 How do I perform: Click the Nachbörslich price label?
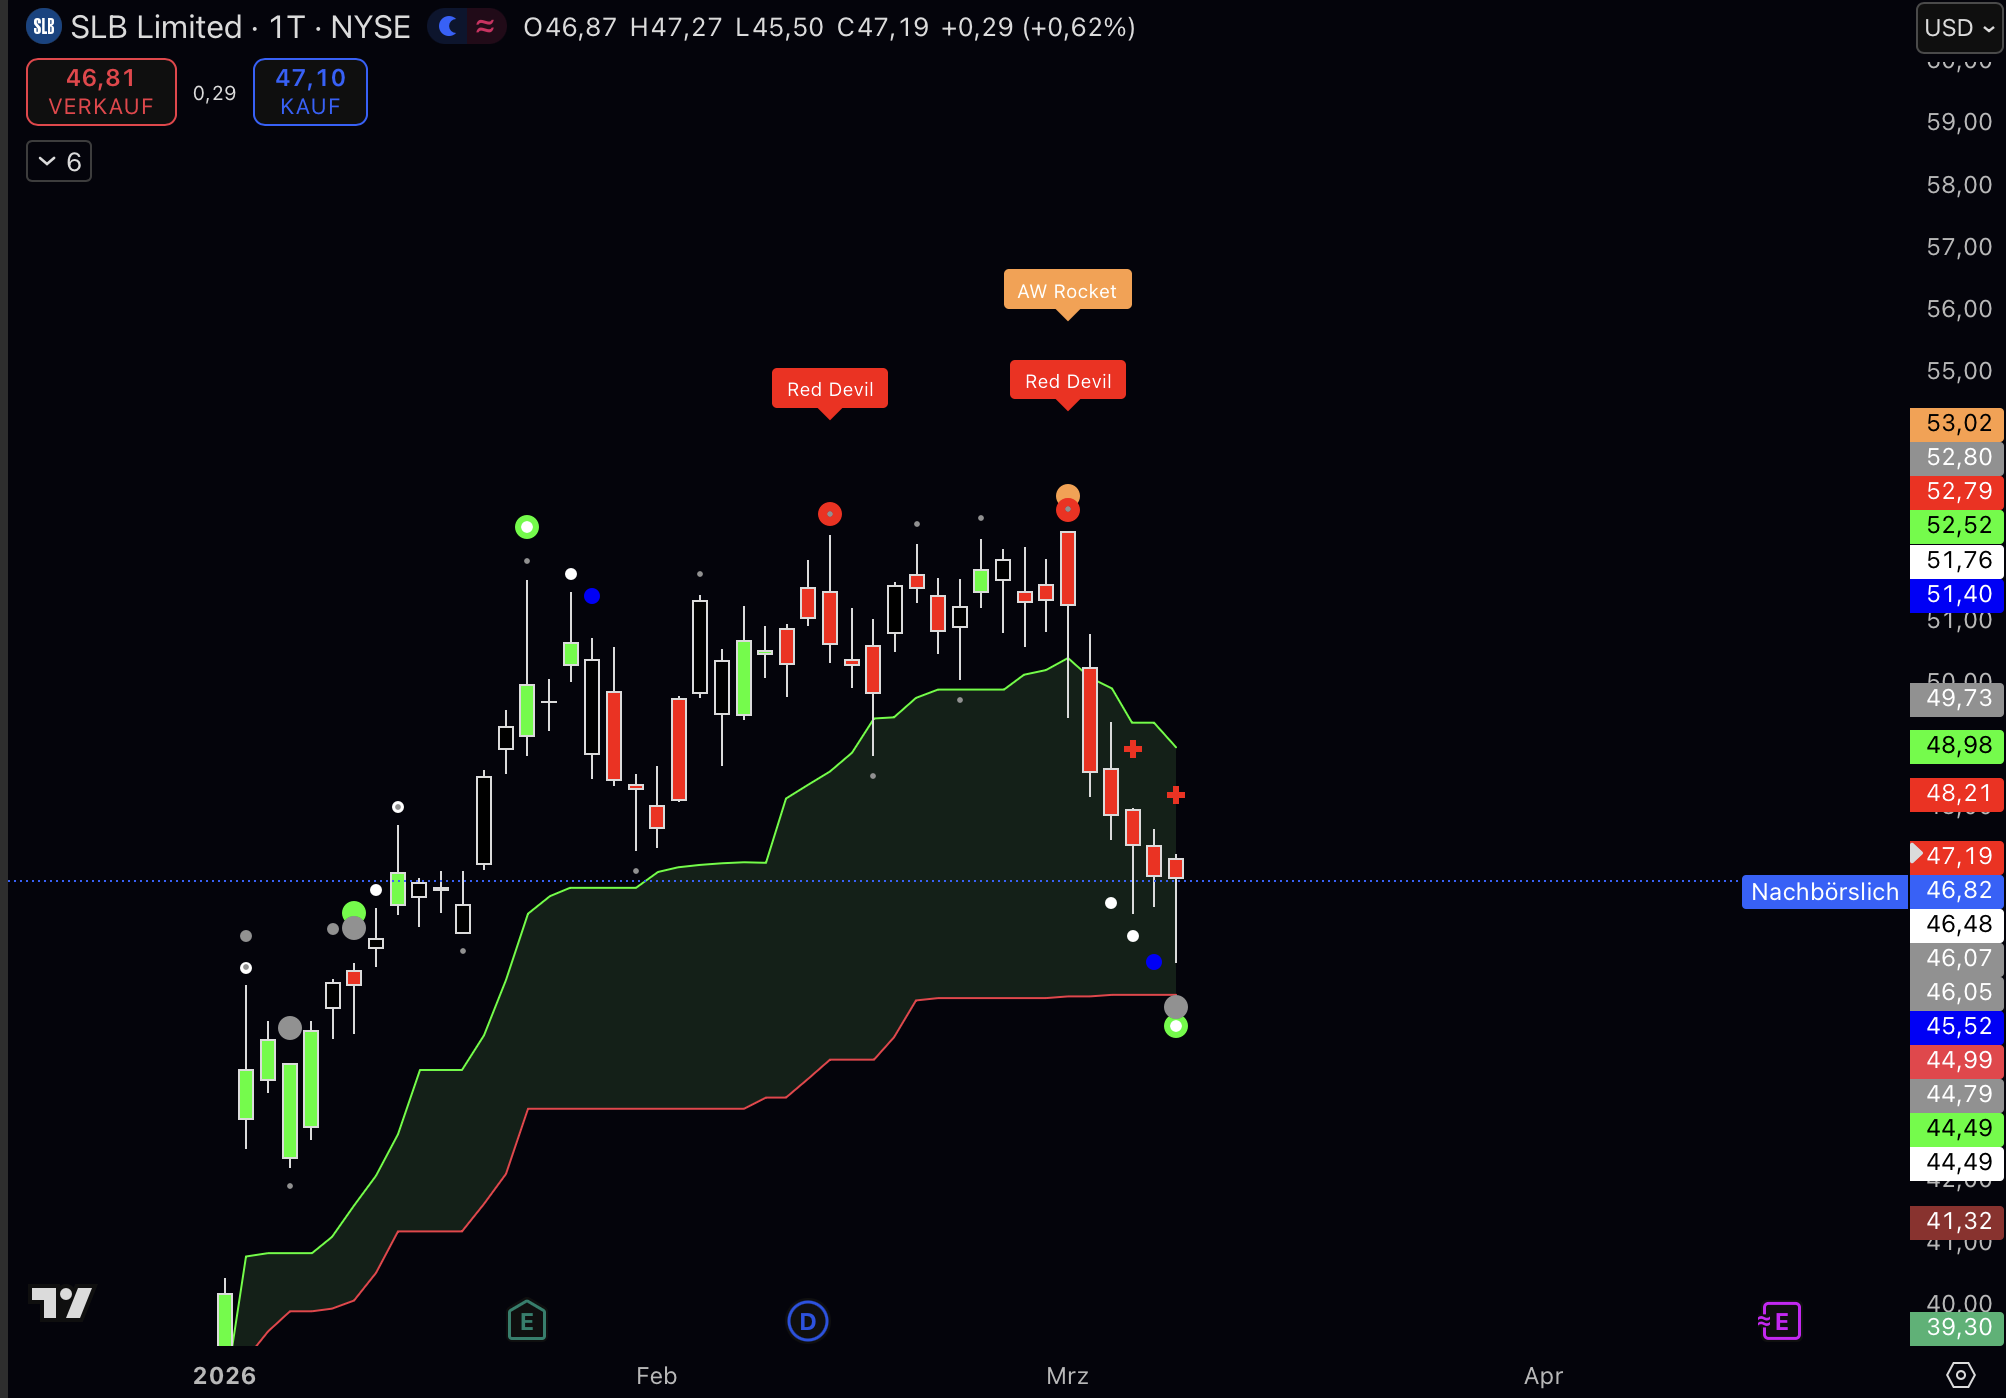pos(1824,892)
